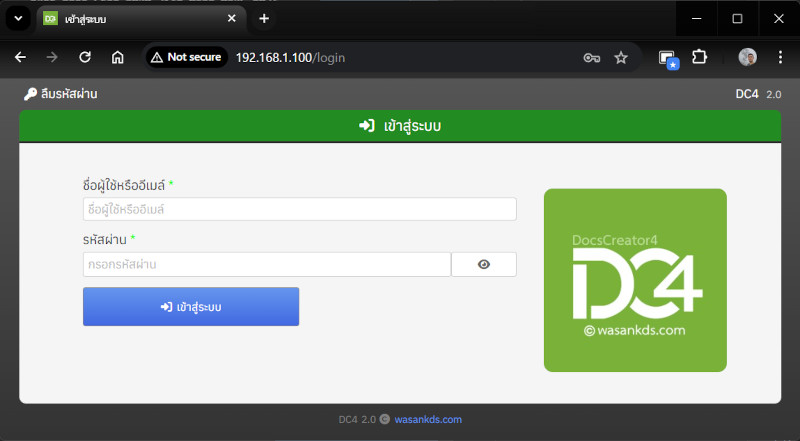800x441 pixels.
Task: Open the saved passwords key icon
Action: point(591,57)
